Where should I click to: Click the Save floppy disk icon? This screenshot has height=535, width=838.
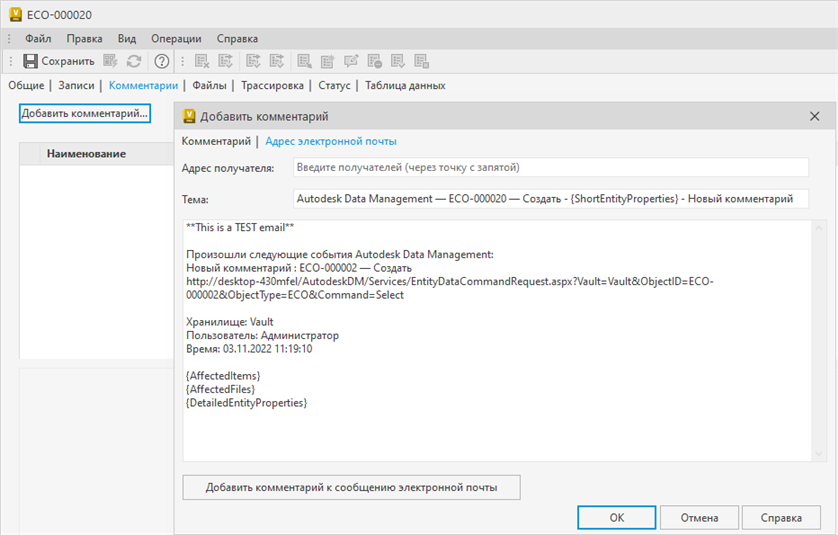tap(30, 61)
